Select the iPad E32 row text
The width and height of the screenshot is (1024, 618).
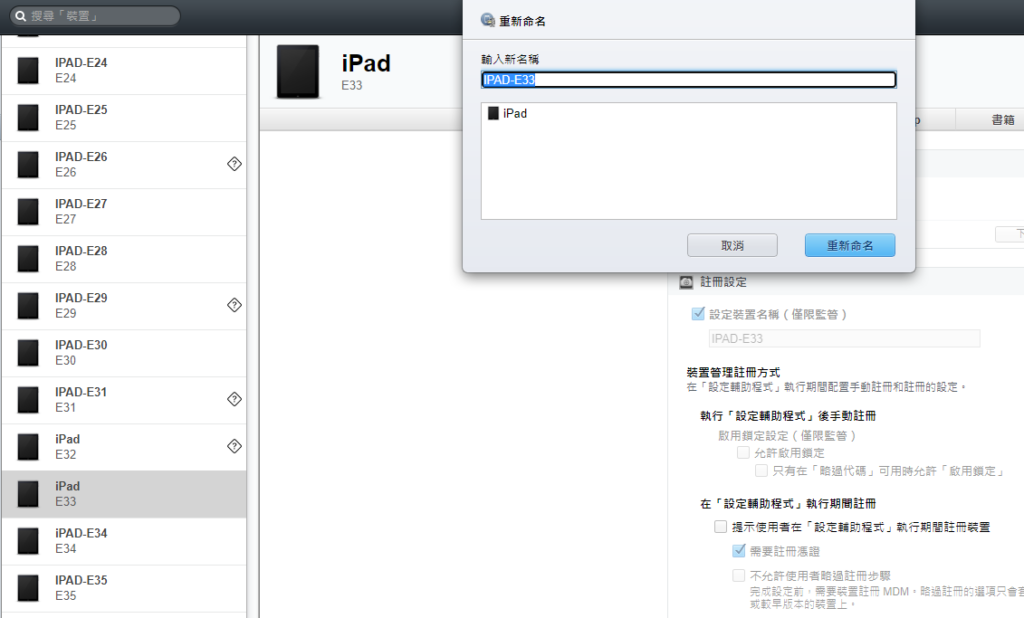pyautogui.click(x=67, y=439)
